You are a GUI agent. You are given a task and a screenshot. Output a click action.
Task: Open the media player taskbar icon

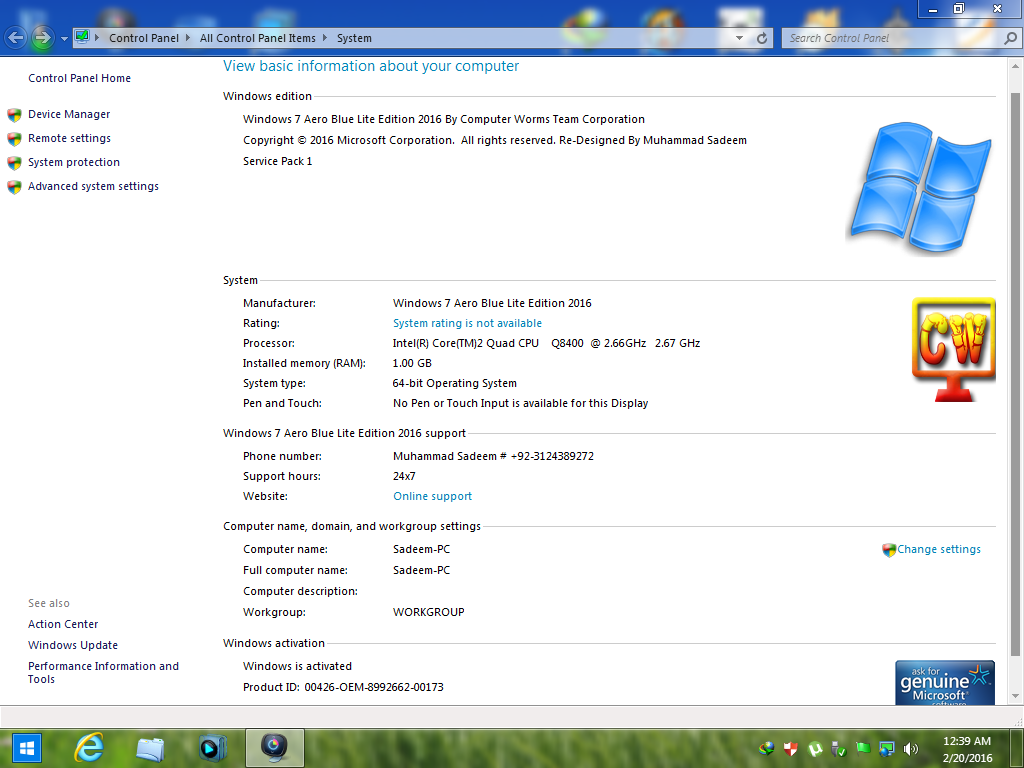212,748
